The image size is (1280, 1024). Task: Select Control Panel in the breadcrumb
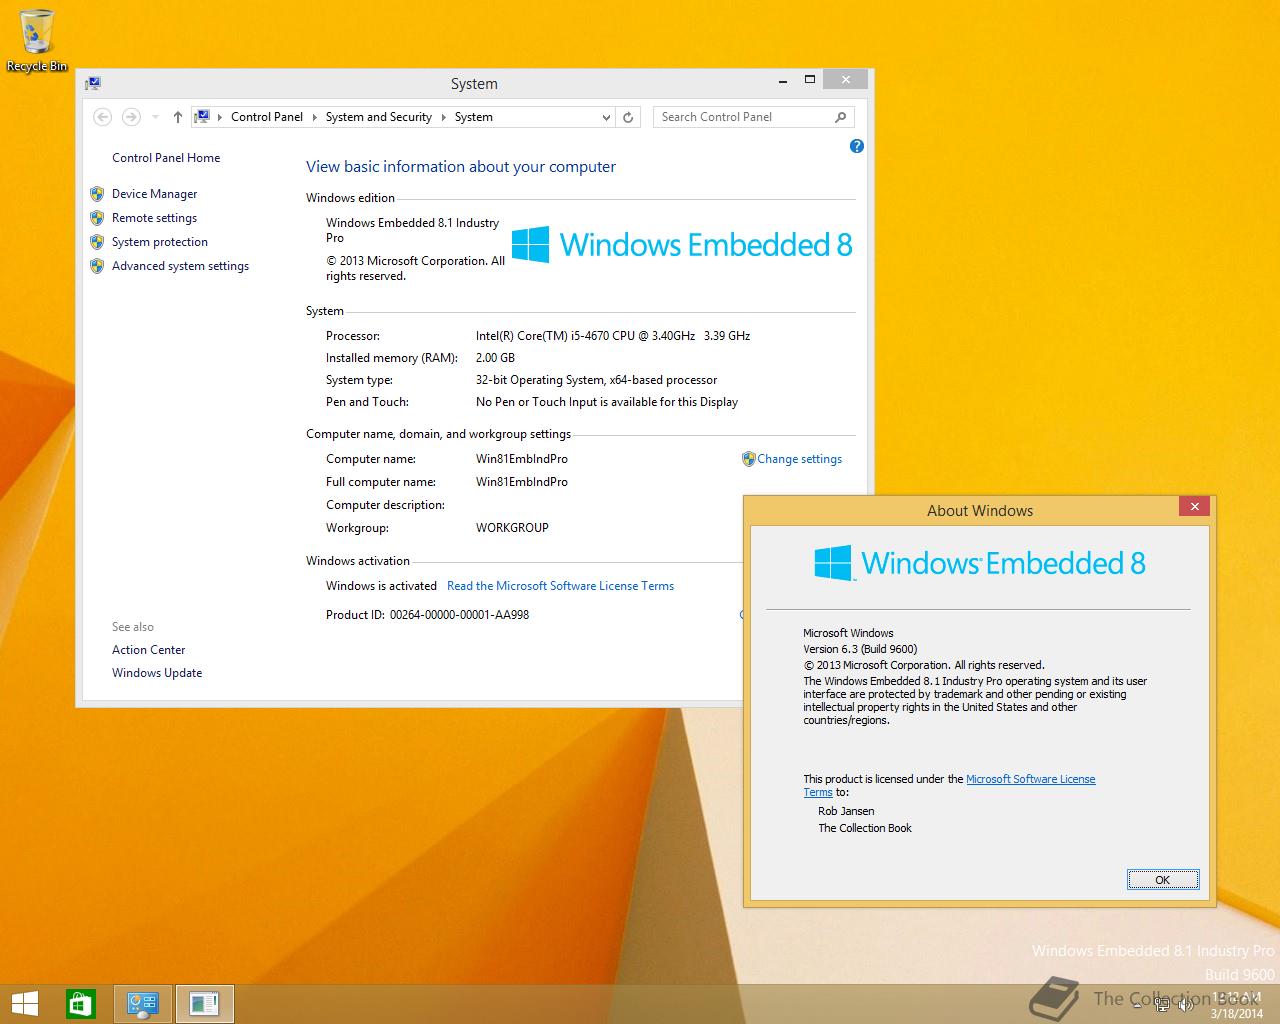[267, 117]
